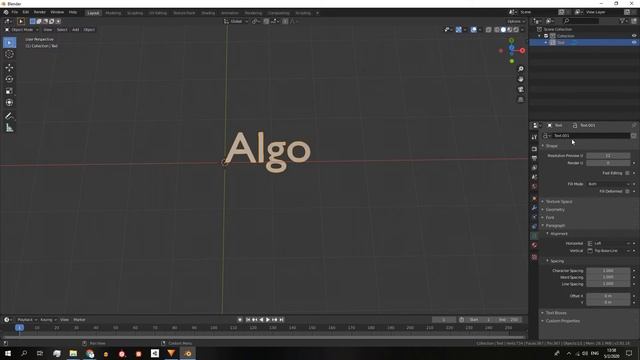Switch to the Modeling workspace tab
This screenshot has width=640, height=360.
pos(113,13)
